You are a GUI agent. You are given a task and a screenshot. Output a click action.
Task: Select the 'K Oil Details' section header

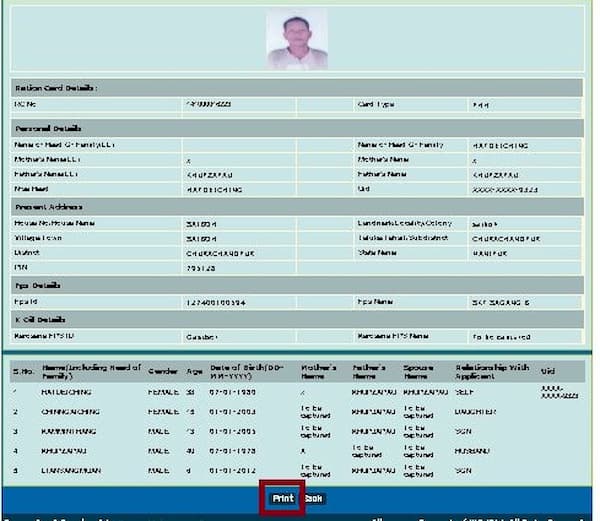pos(297,319)
